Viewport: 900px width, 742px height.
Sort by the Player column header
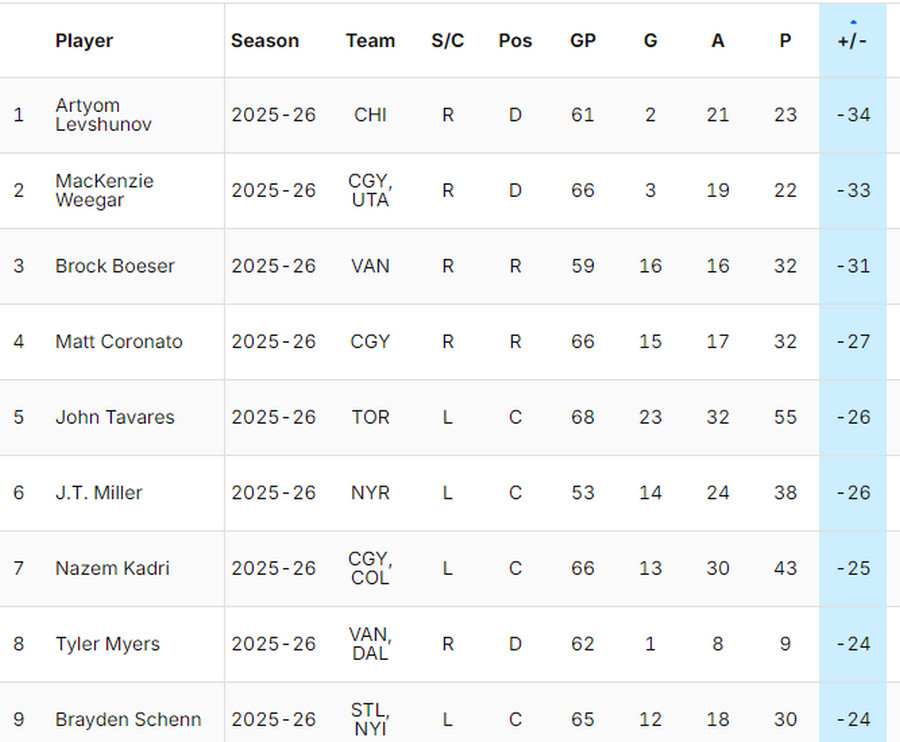(x=84, y=41)
